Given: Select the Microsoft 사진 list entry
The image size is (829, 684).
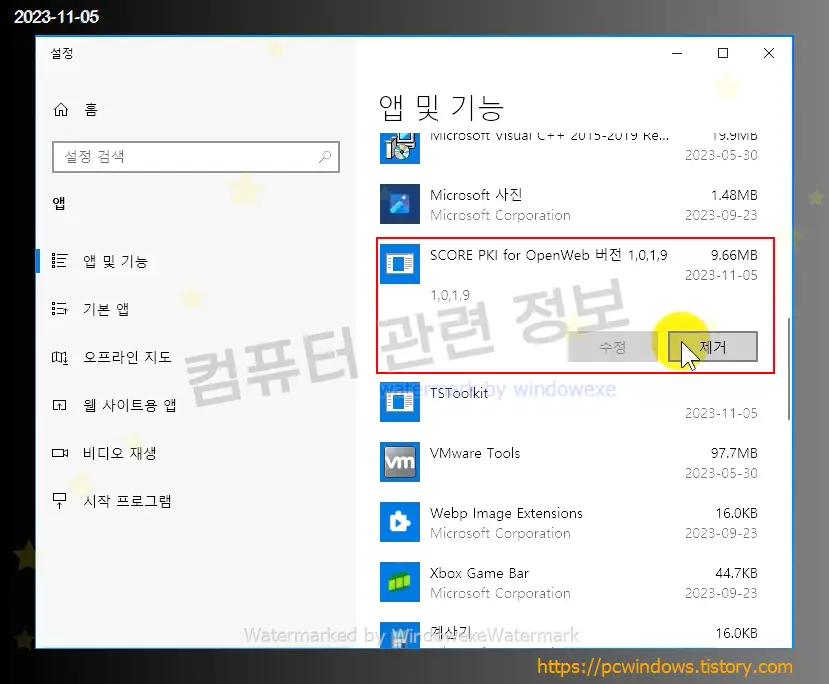Looking at the screenshot, I should click(569, 205).
